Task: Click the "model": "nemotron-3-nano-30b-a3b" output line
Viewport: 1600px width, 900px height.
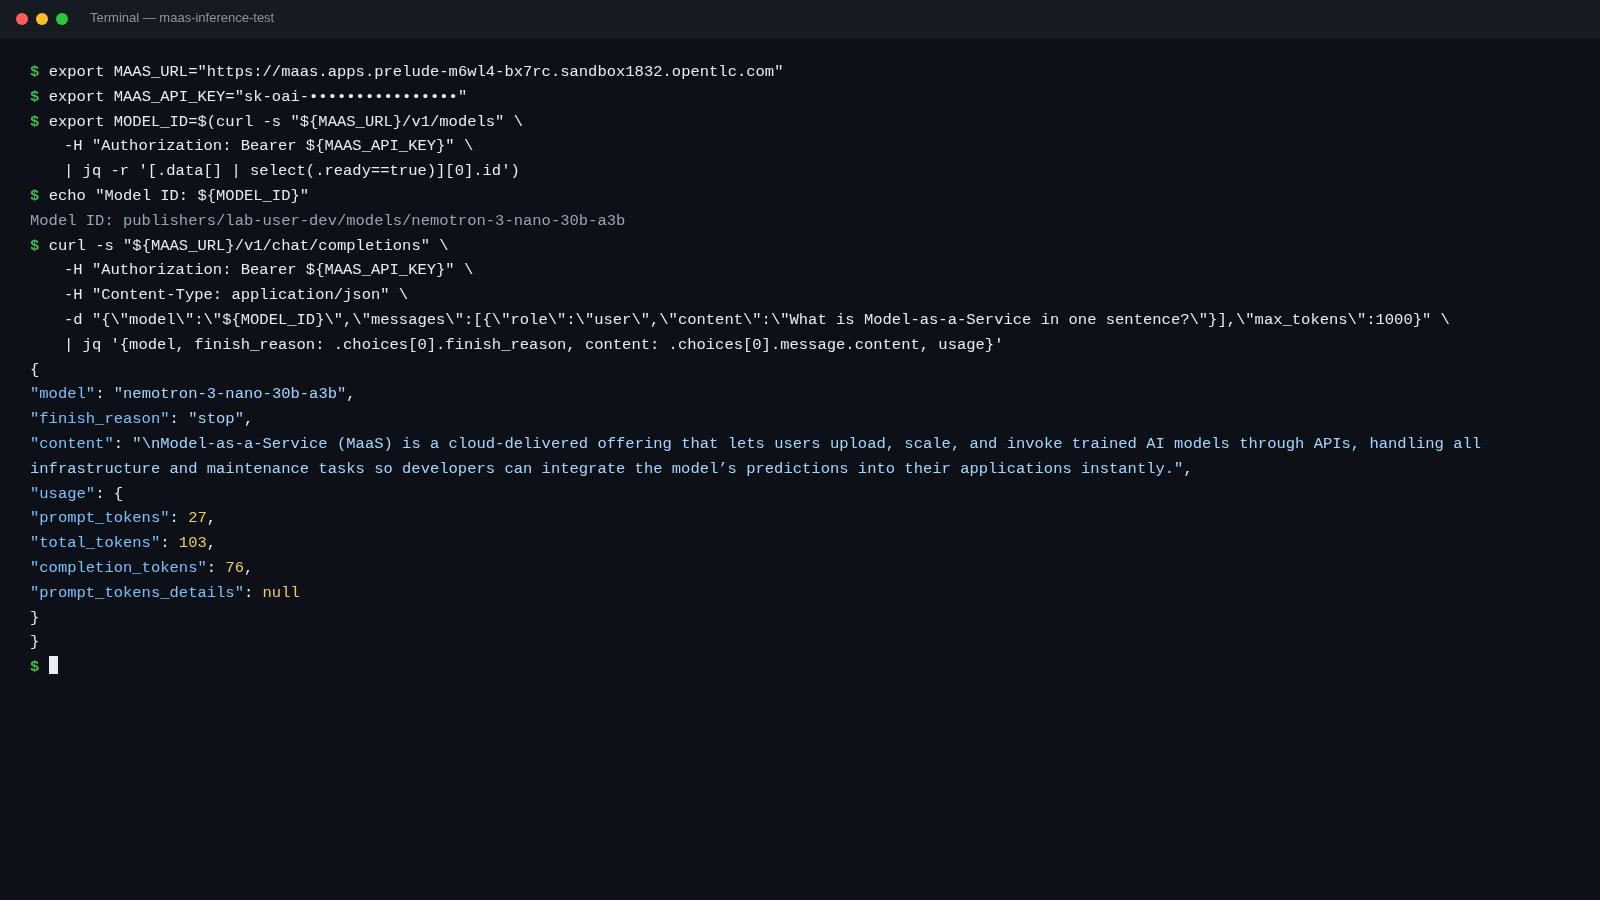Action: coord(193,394)
